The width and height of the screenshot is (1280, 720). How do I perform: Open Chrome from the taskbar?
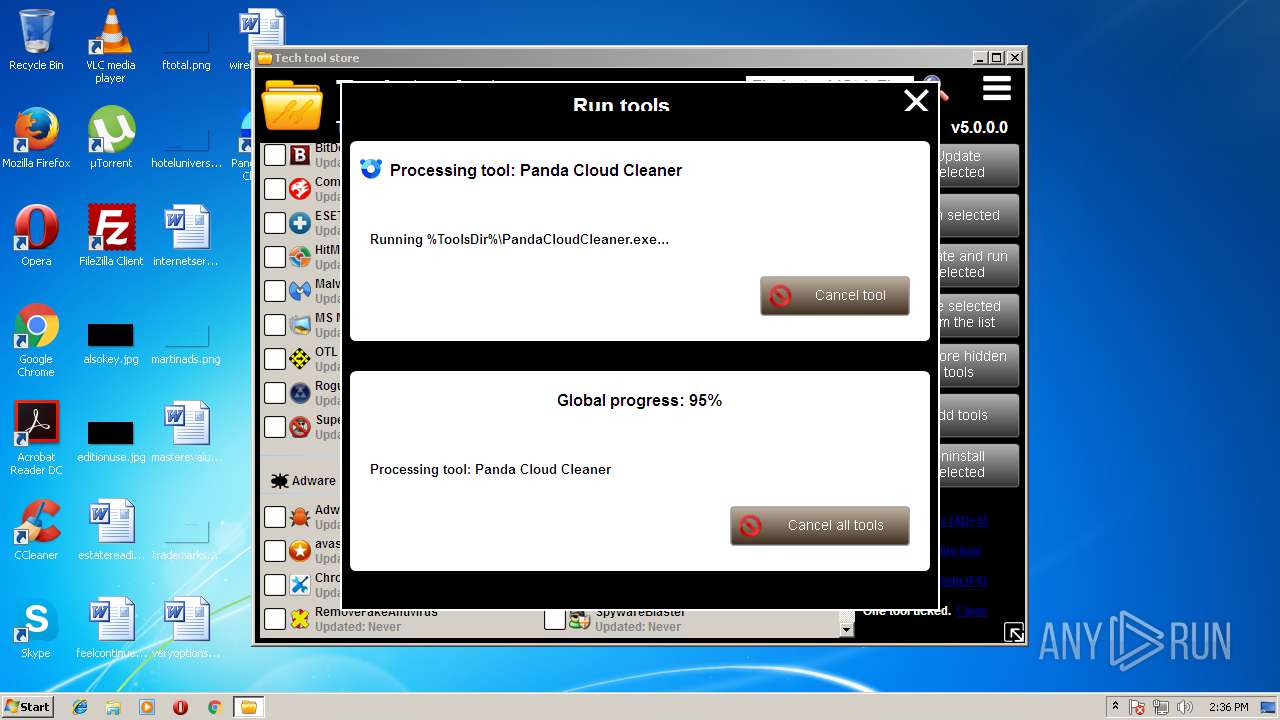[x=214, y=707]
